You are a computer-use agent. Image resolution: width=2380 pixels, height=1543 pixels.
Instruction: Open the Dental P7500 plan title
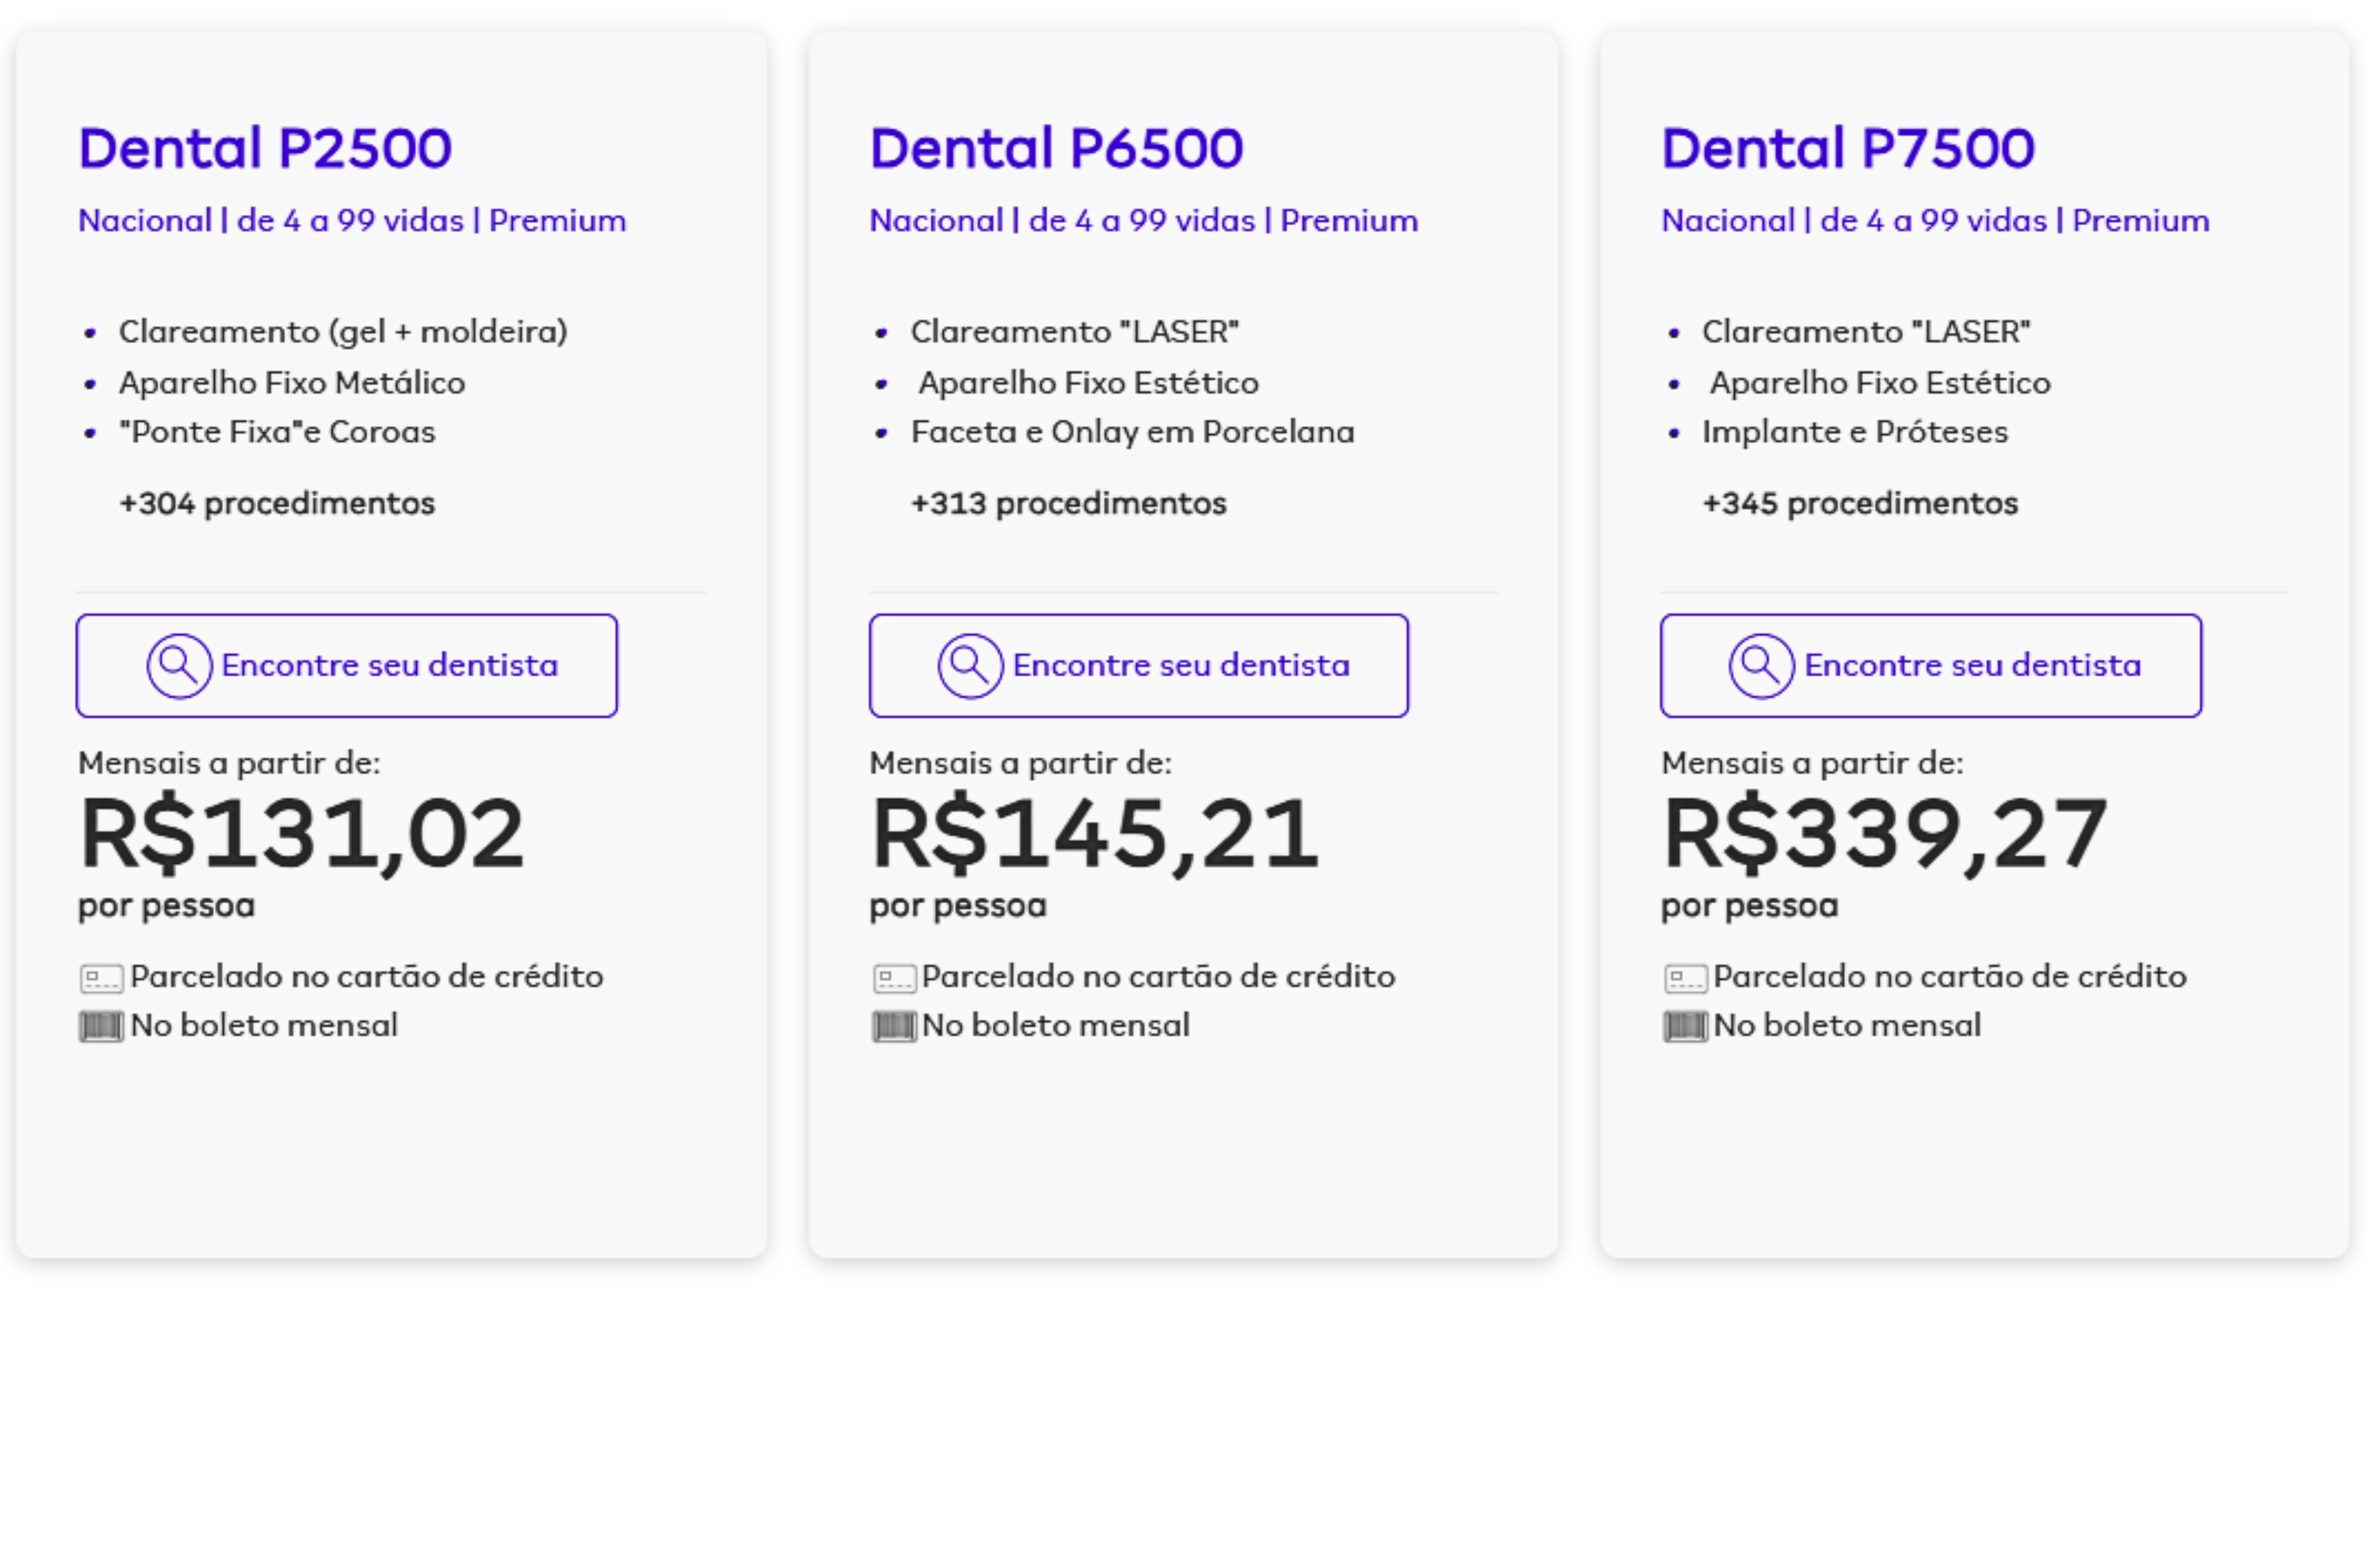click(x=1848, y=148)
